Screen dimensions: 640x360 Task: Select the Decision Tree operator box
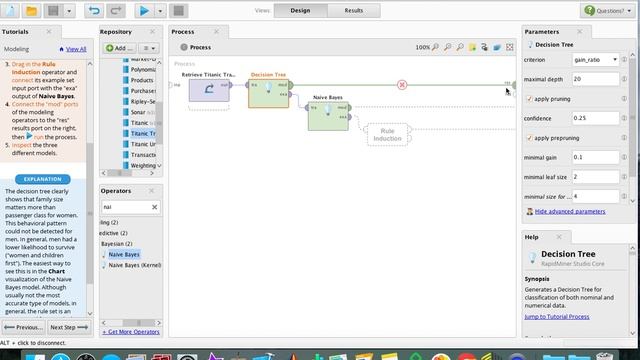click(269, 93)
